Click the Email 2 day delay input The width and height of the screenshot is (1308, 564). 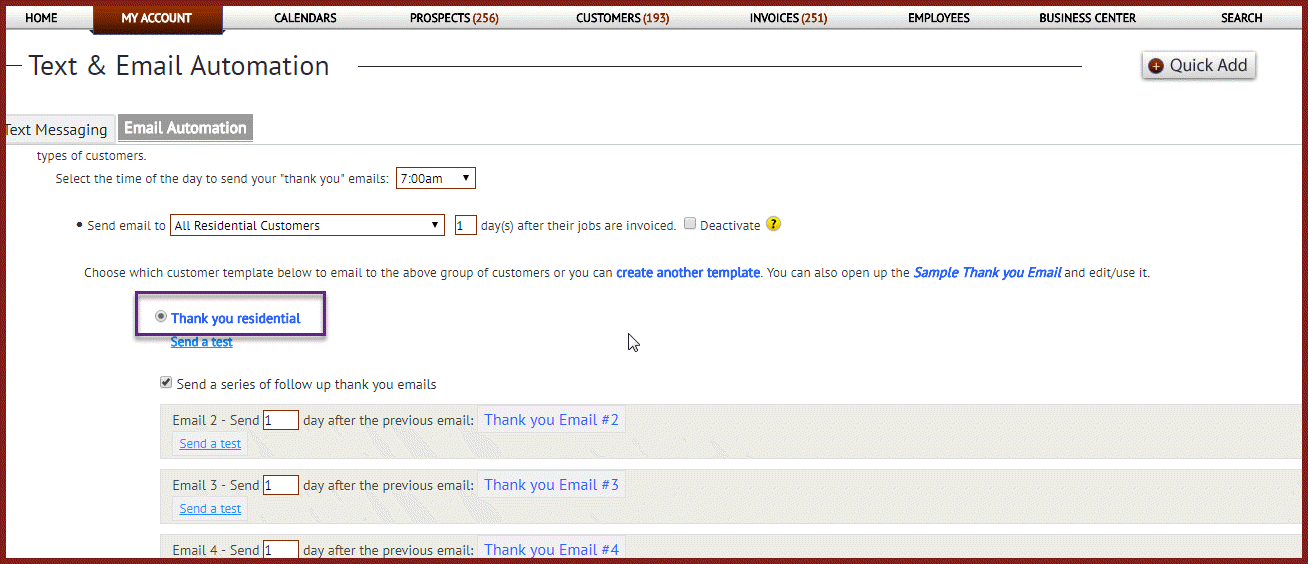pos(281,420)
